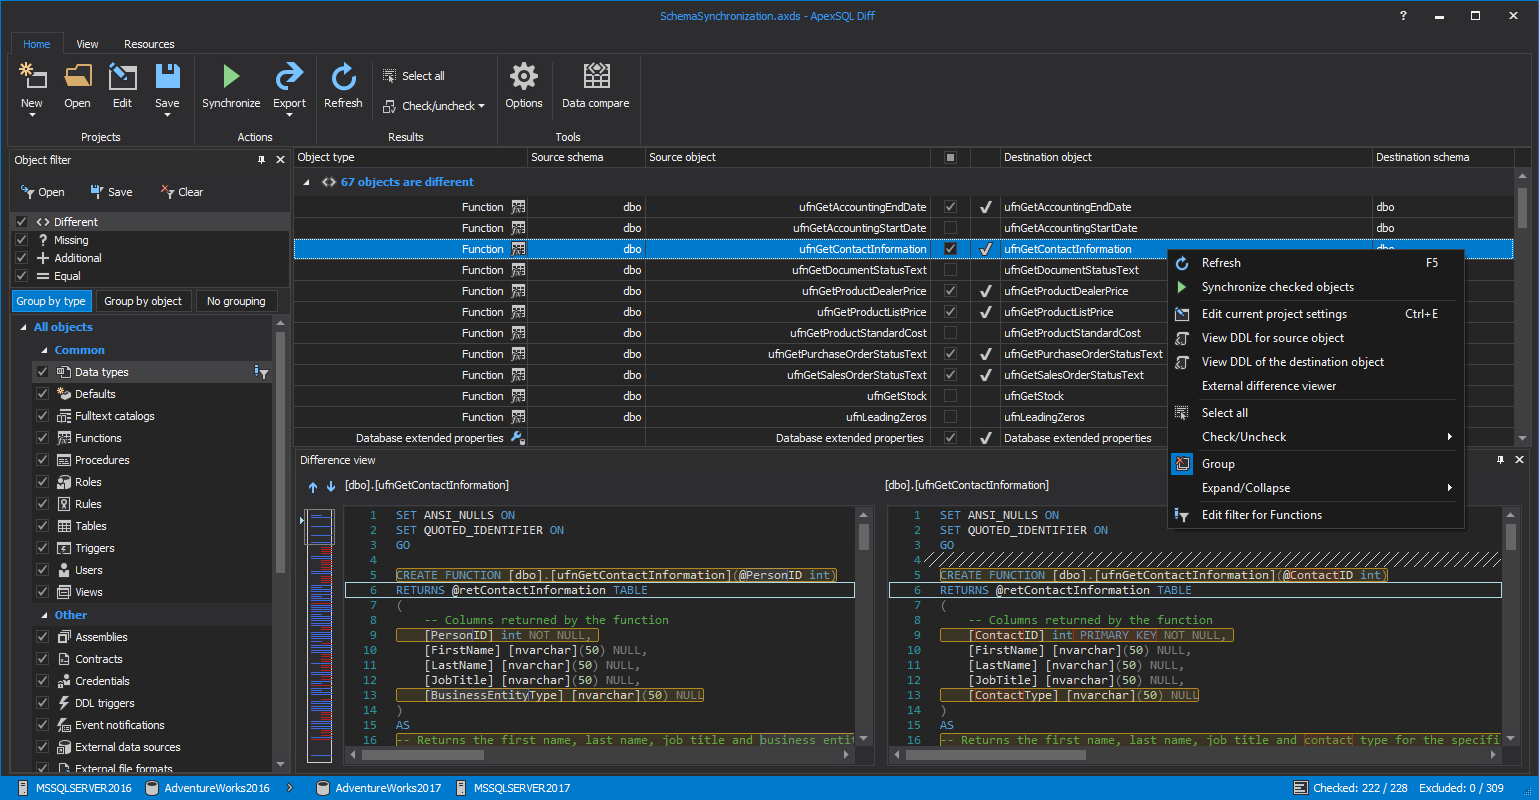Uncheck Data types in object filter
The height and width of the screenshot is (800, 1539).
43,372
